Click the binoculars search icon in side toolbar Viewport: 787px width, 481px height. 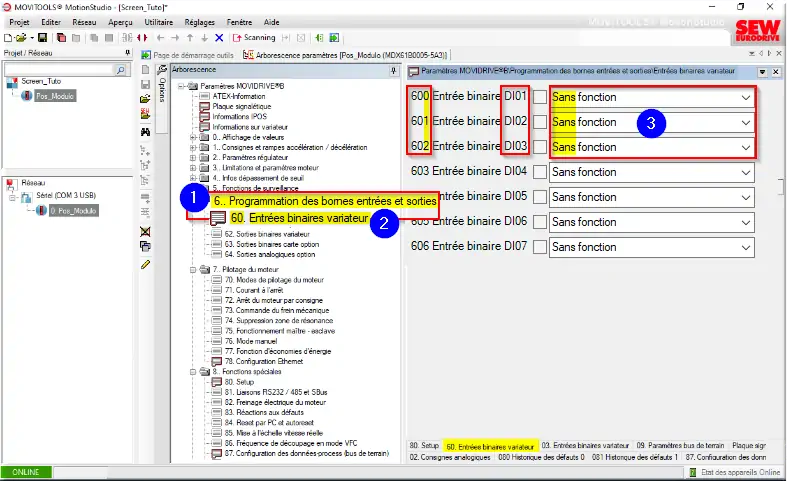pyautogui.click(x=146, y=132)
